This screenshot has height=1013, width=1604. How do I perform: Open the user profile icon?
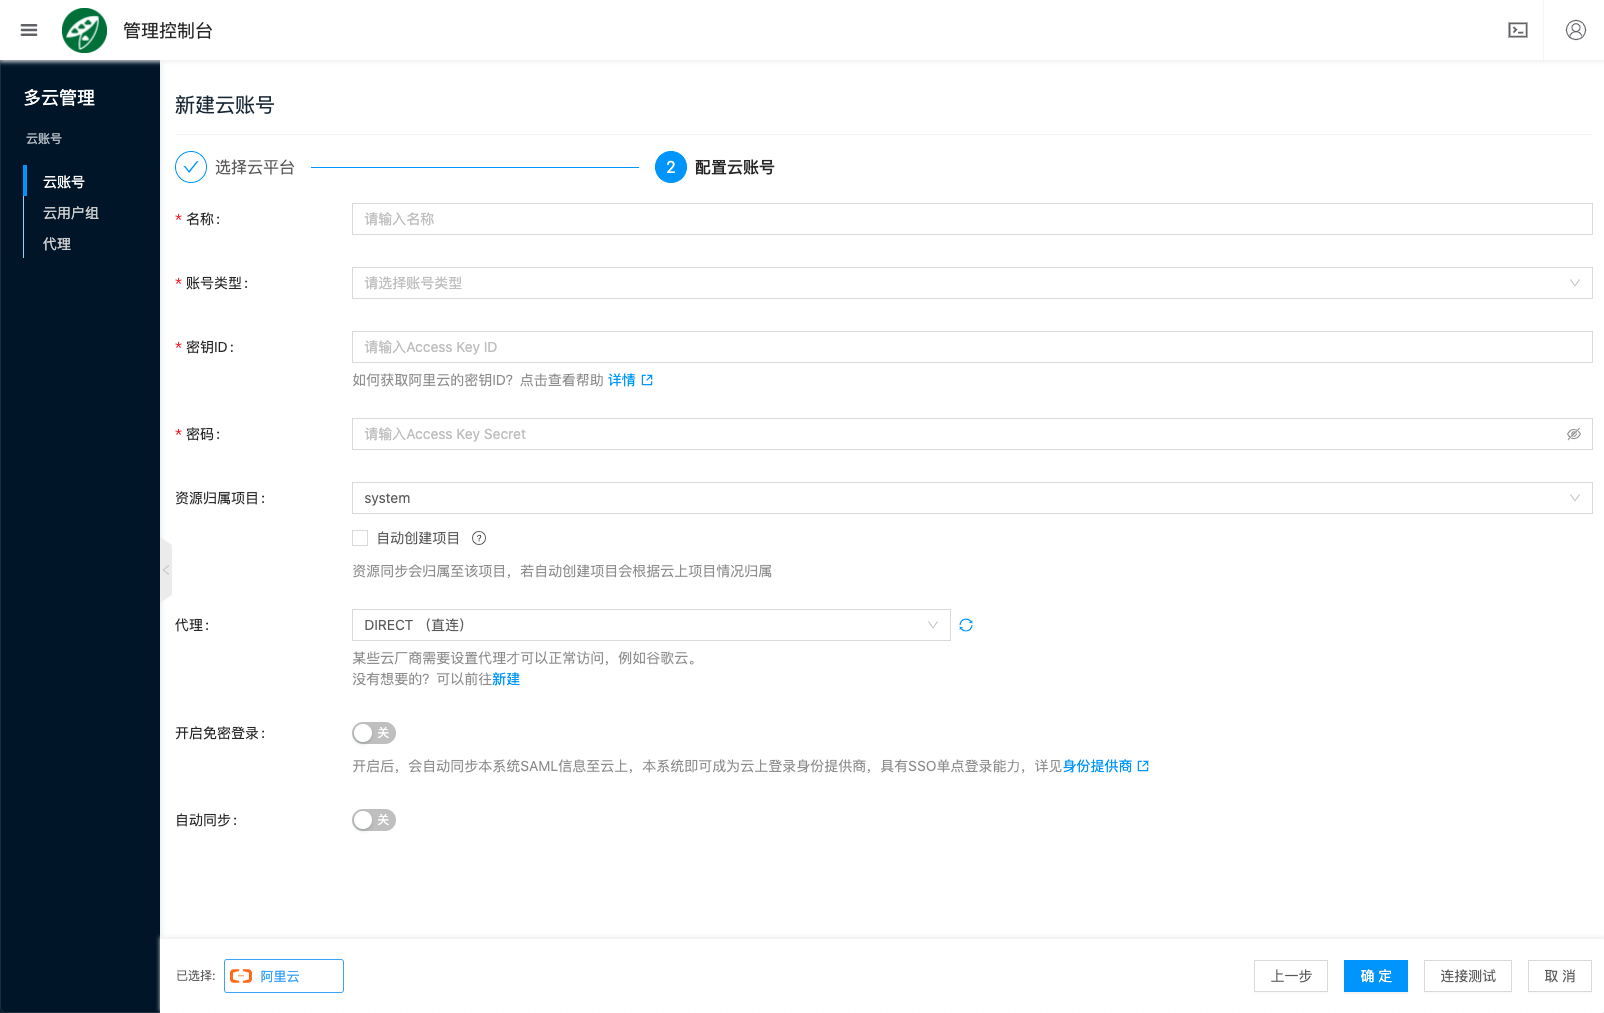(x=1575, y=30)
